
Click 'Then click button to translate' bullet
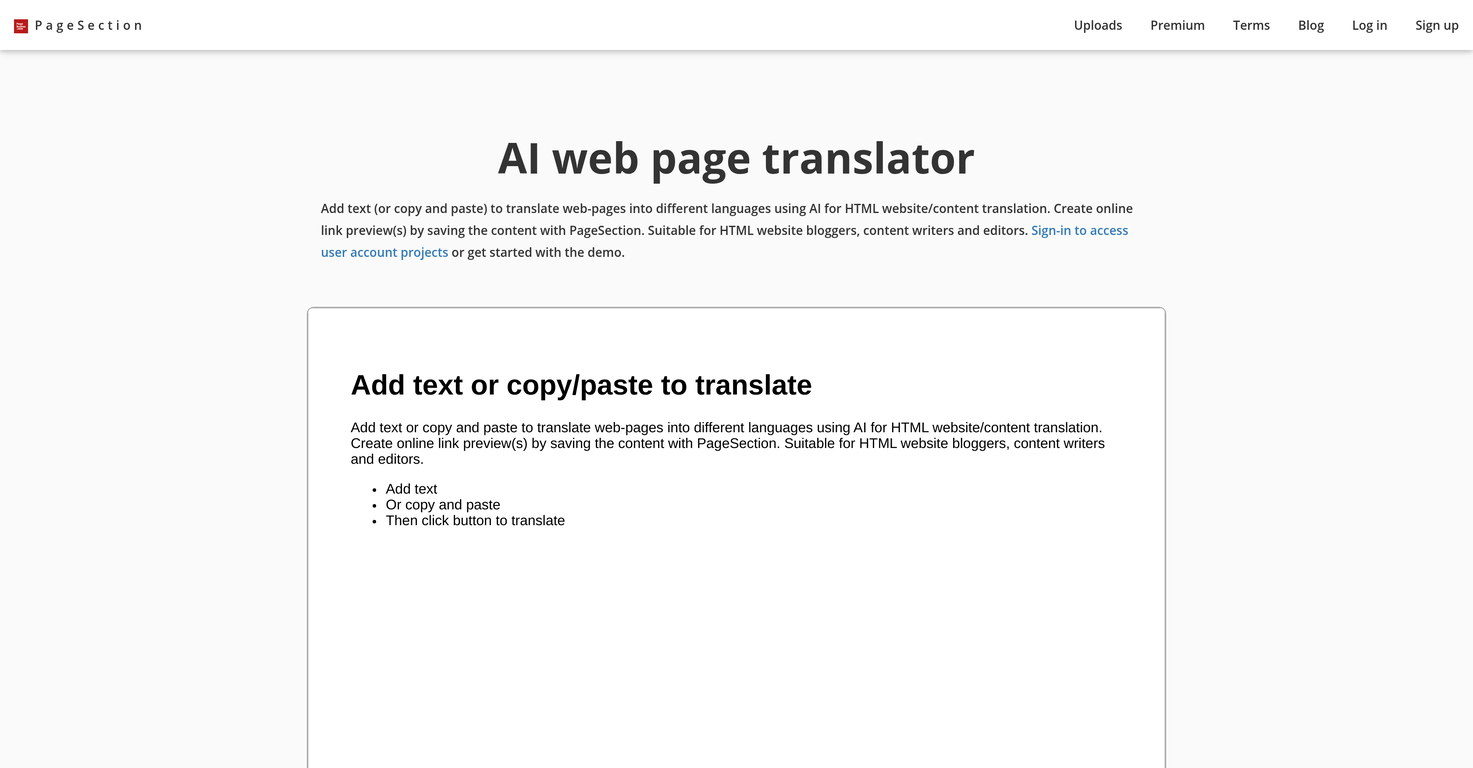click(475, 520)
